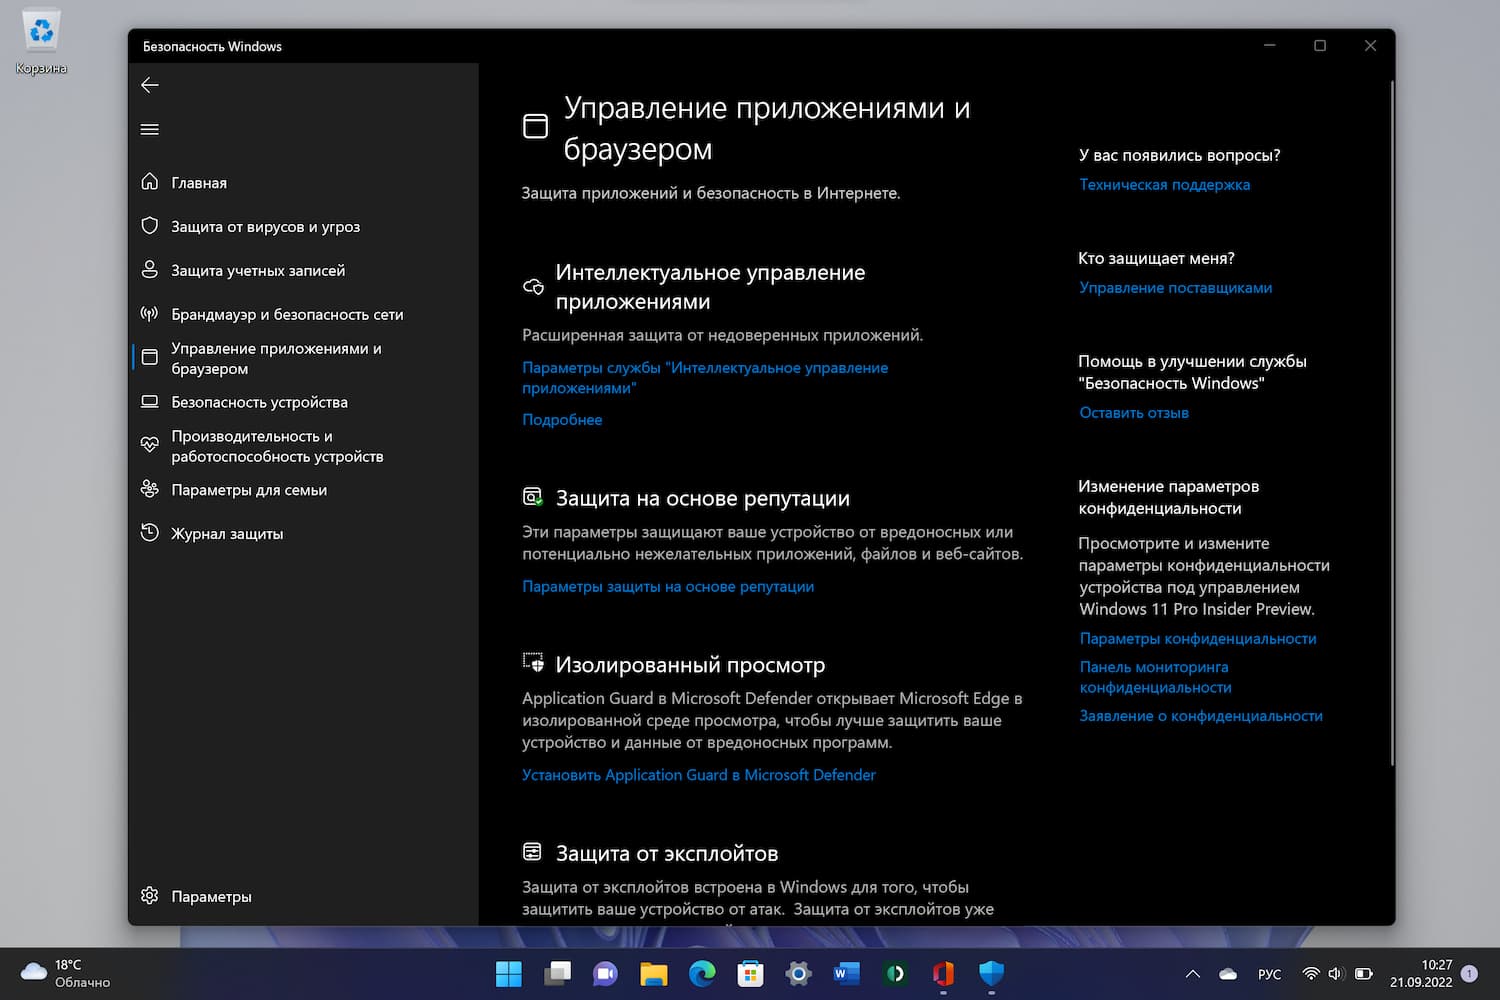Click Установить Application Guard в Microsoft Defender

698,774
